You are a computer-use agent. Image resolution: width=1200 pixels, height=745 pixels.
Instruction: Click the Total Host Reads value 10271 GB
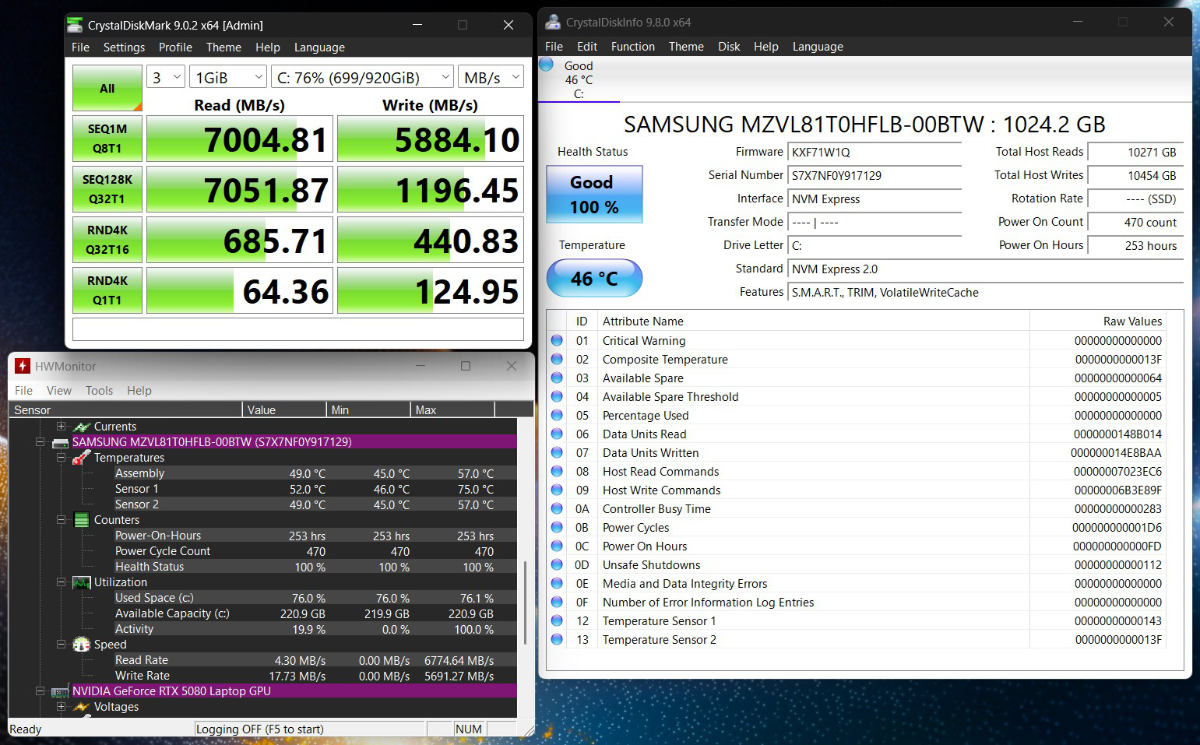click(x=1134, y=152)
